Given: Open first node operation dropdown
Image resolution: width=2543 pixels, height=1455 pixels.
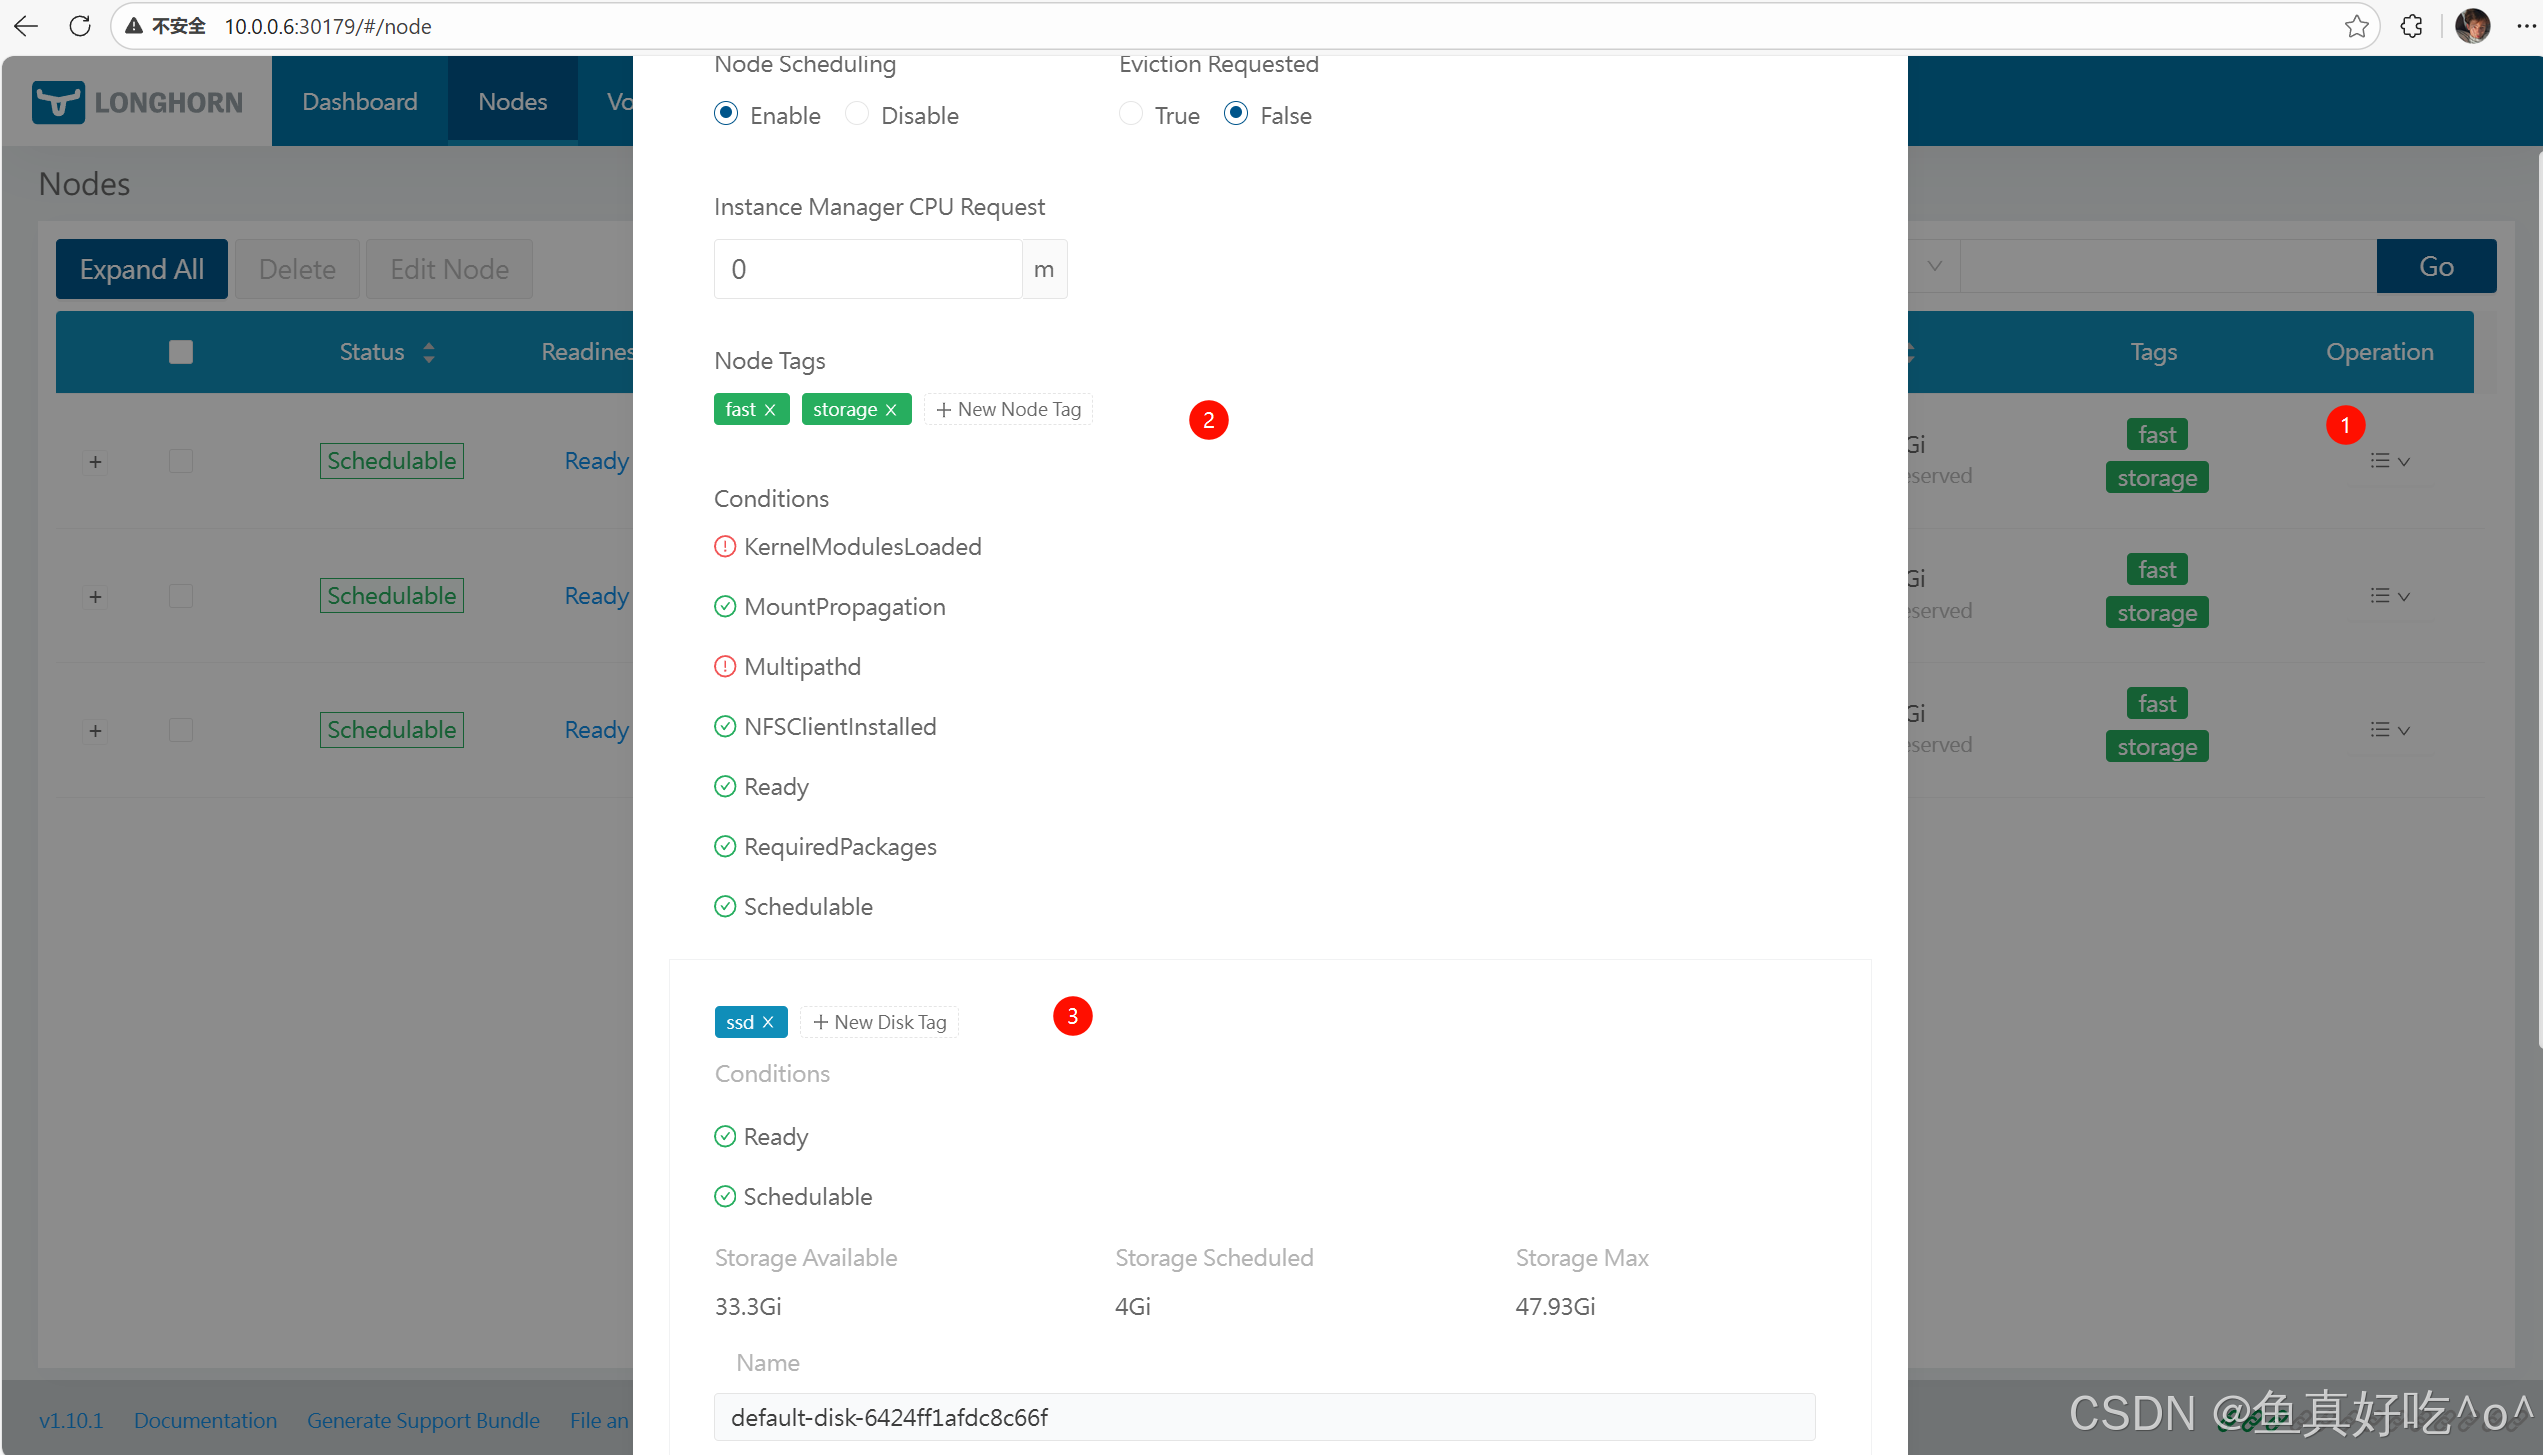Looking at the screenshot, I should (2389, 461).
